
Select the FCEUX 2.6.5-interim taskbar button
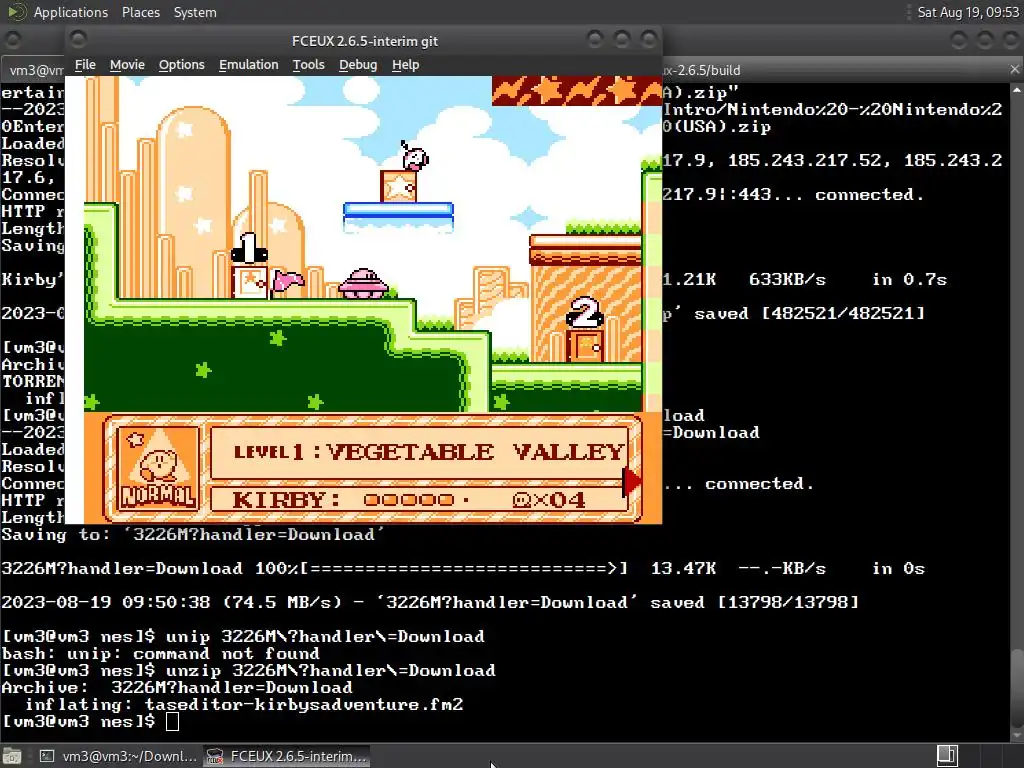tap(286, 756)
